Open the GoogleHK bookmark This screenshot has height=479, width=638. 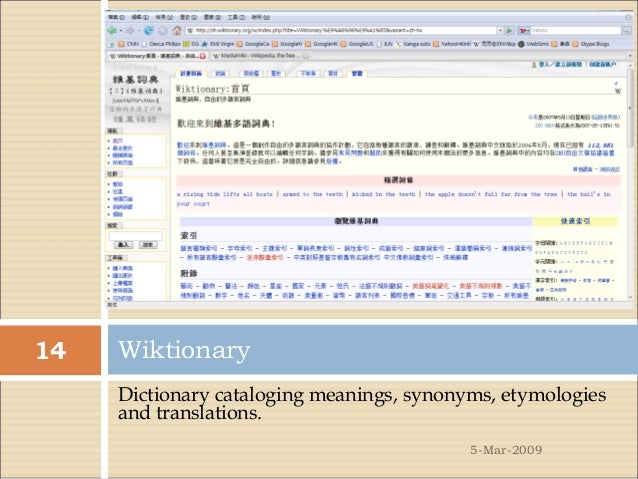[x=322, y=44]
